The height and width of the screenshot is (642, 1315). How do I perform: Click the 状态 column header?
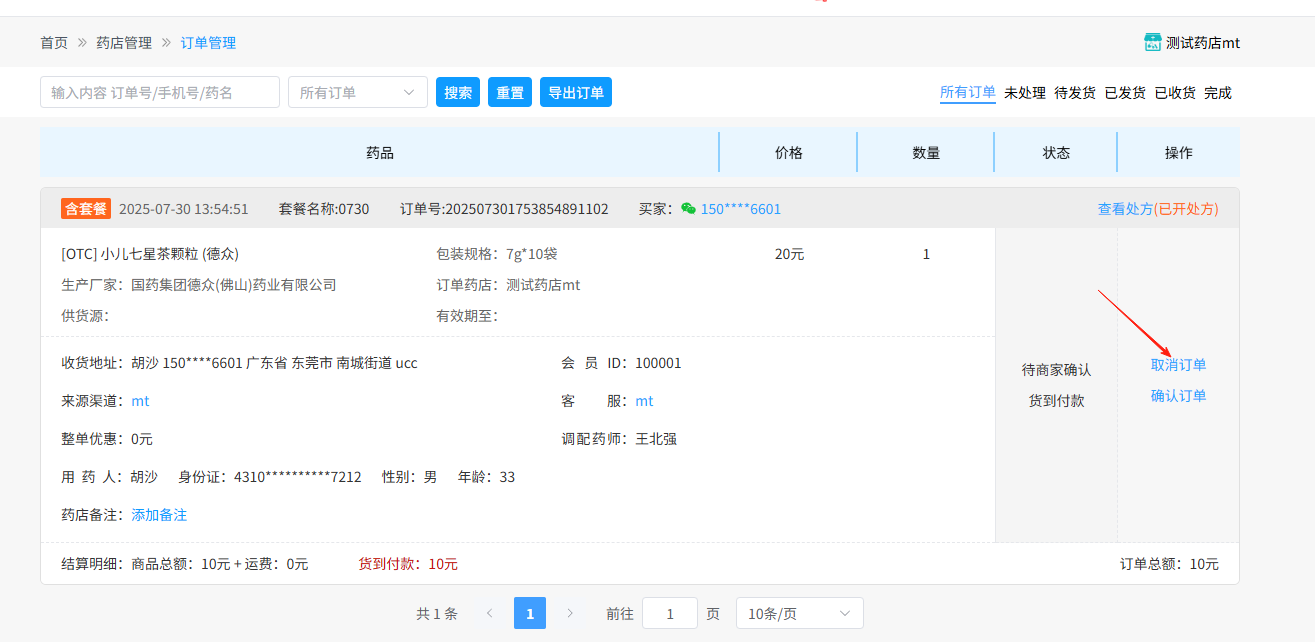(x=1056, y=153)
